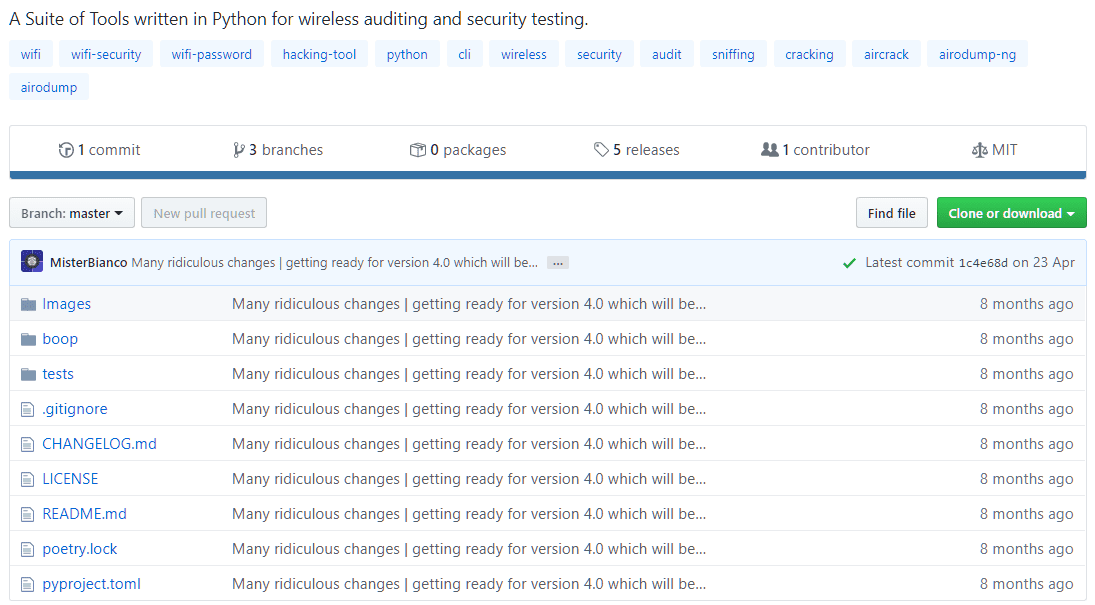Open the boop folder
Viewport: 1095px width, 605px height.
pos(60,339)
